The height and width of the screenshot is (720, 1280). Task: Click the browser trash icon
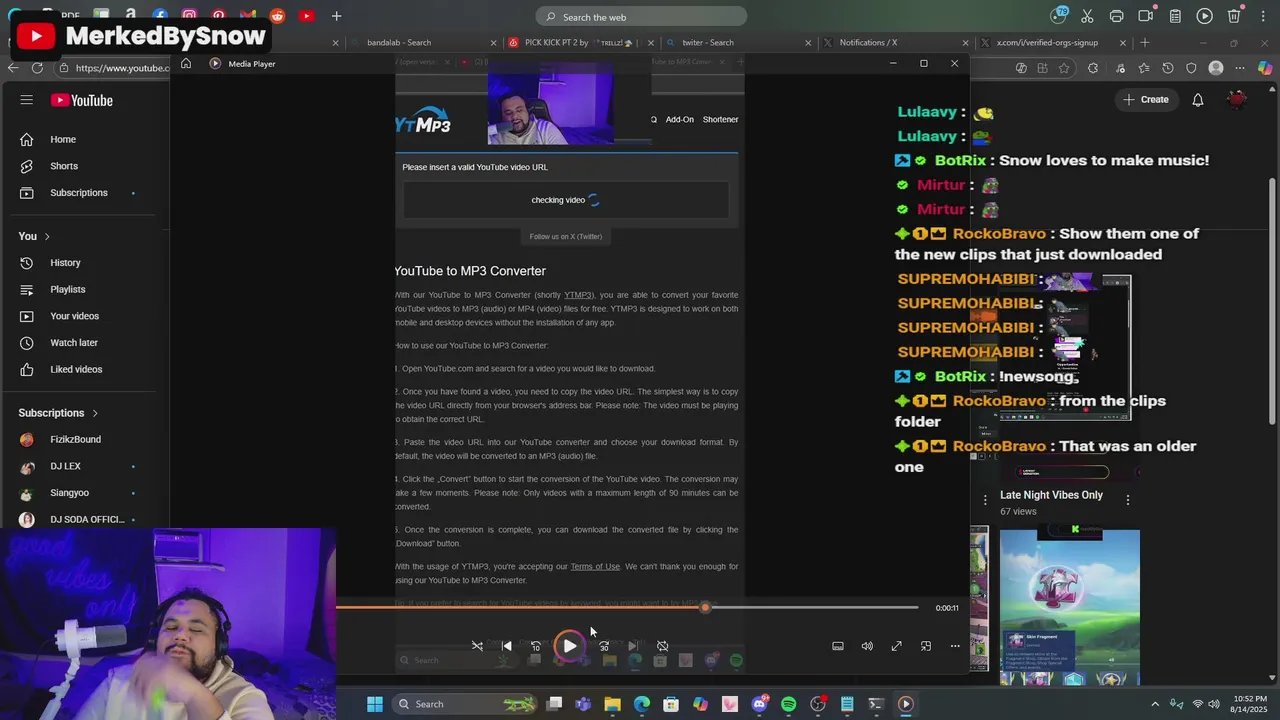point(1234,16)
